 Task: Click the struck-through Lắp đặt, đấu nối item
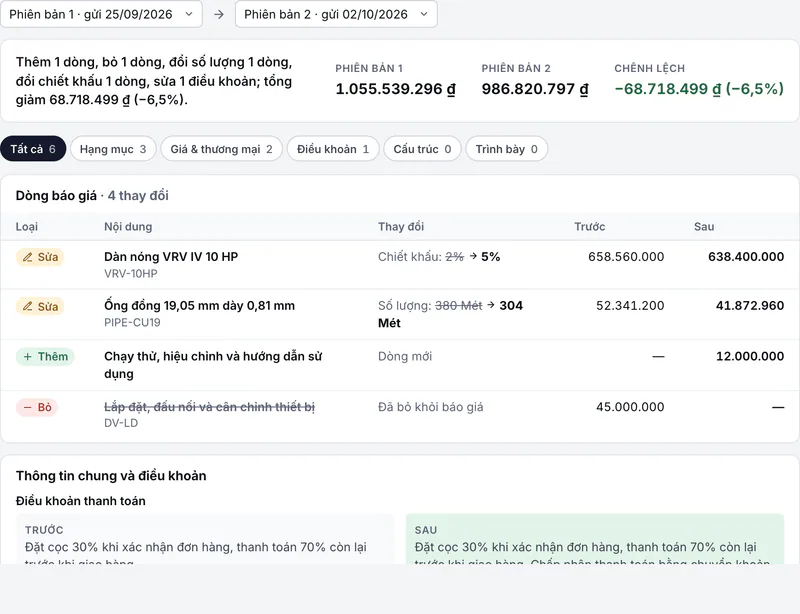tap(209, 407)
